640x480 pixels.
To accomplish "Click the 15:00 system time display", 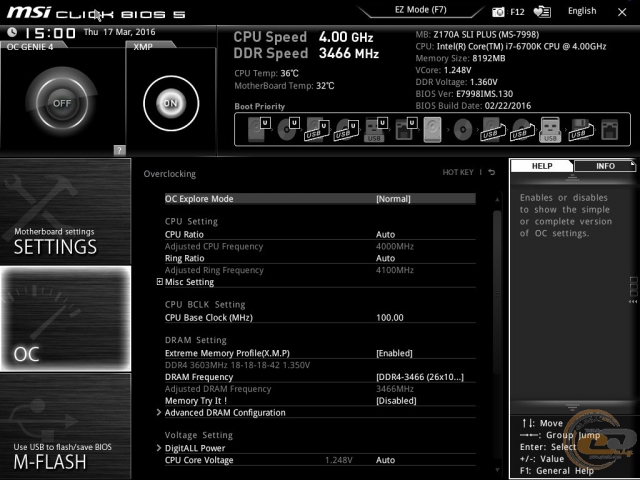I will [x=51, y=33].
